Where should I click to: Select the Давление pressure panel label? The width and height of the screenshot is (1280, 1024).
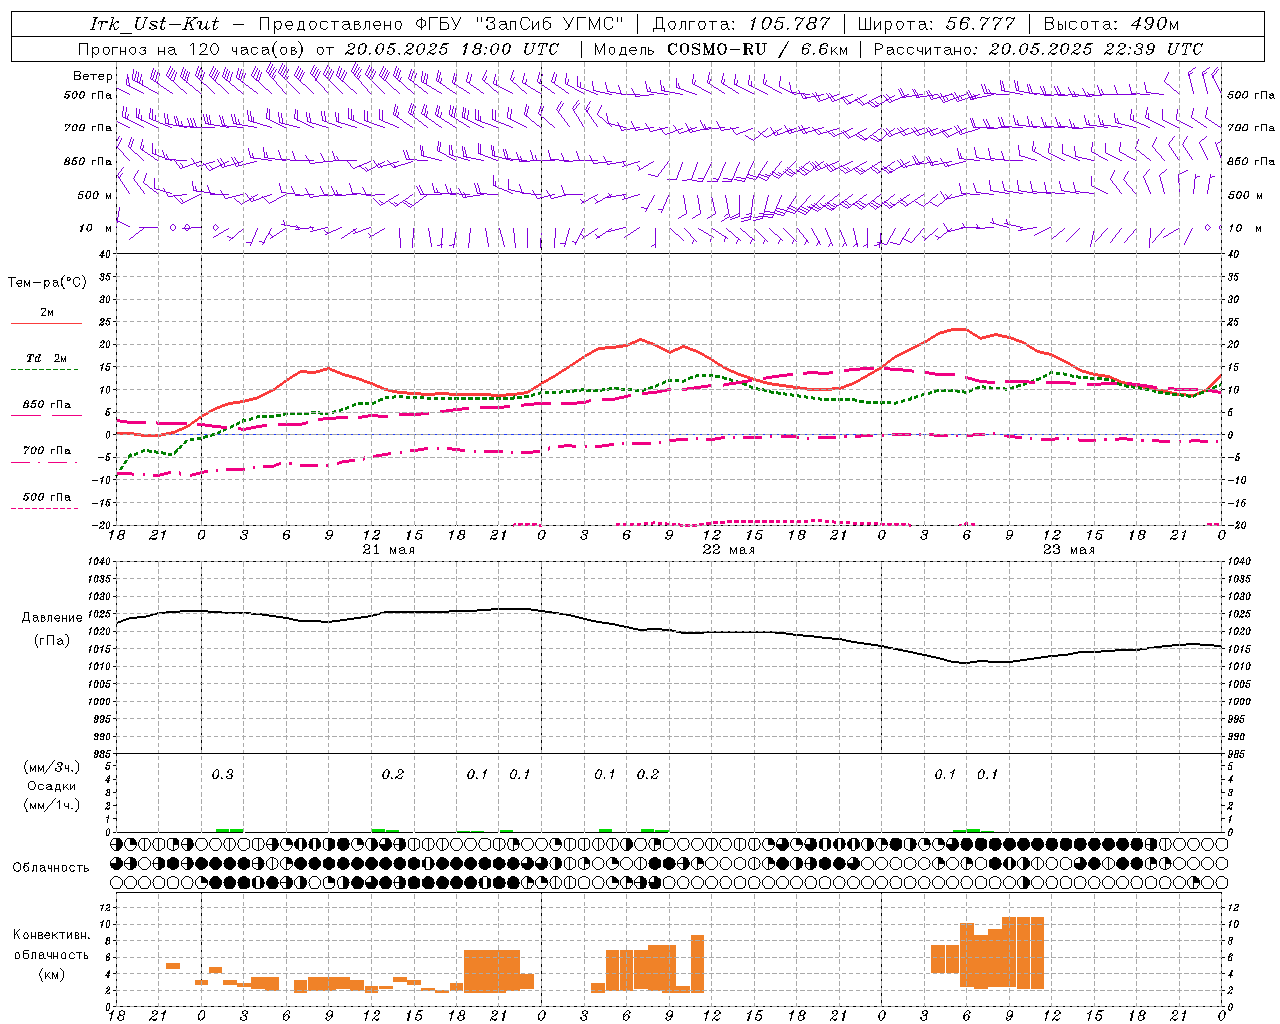(x=52, y=618)
